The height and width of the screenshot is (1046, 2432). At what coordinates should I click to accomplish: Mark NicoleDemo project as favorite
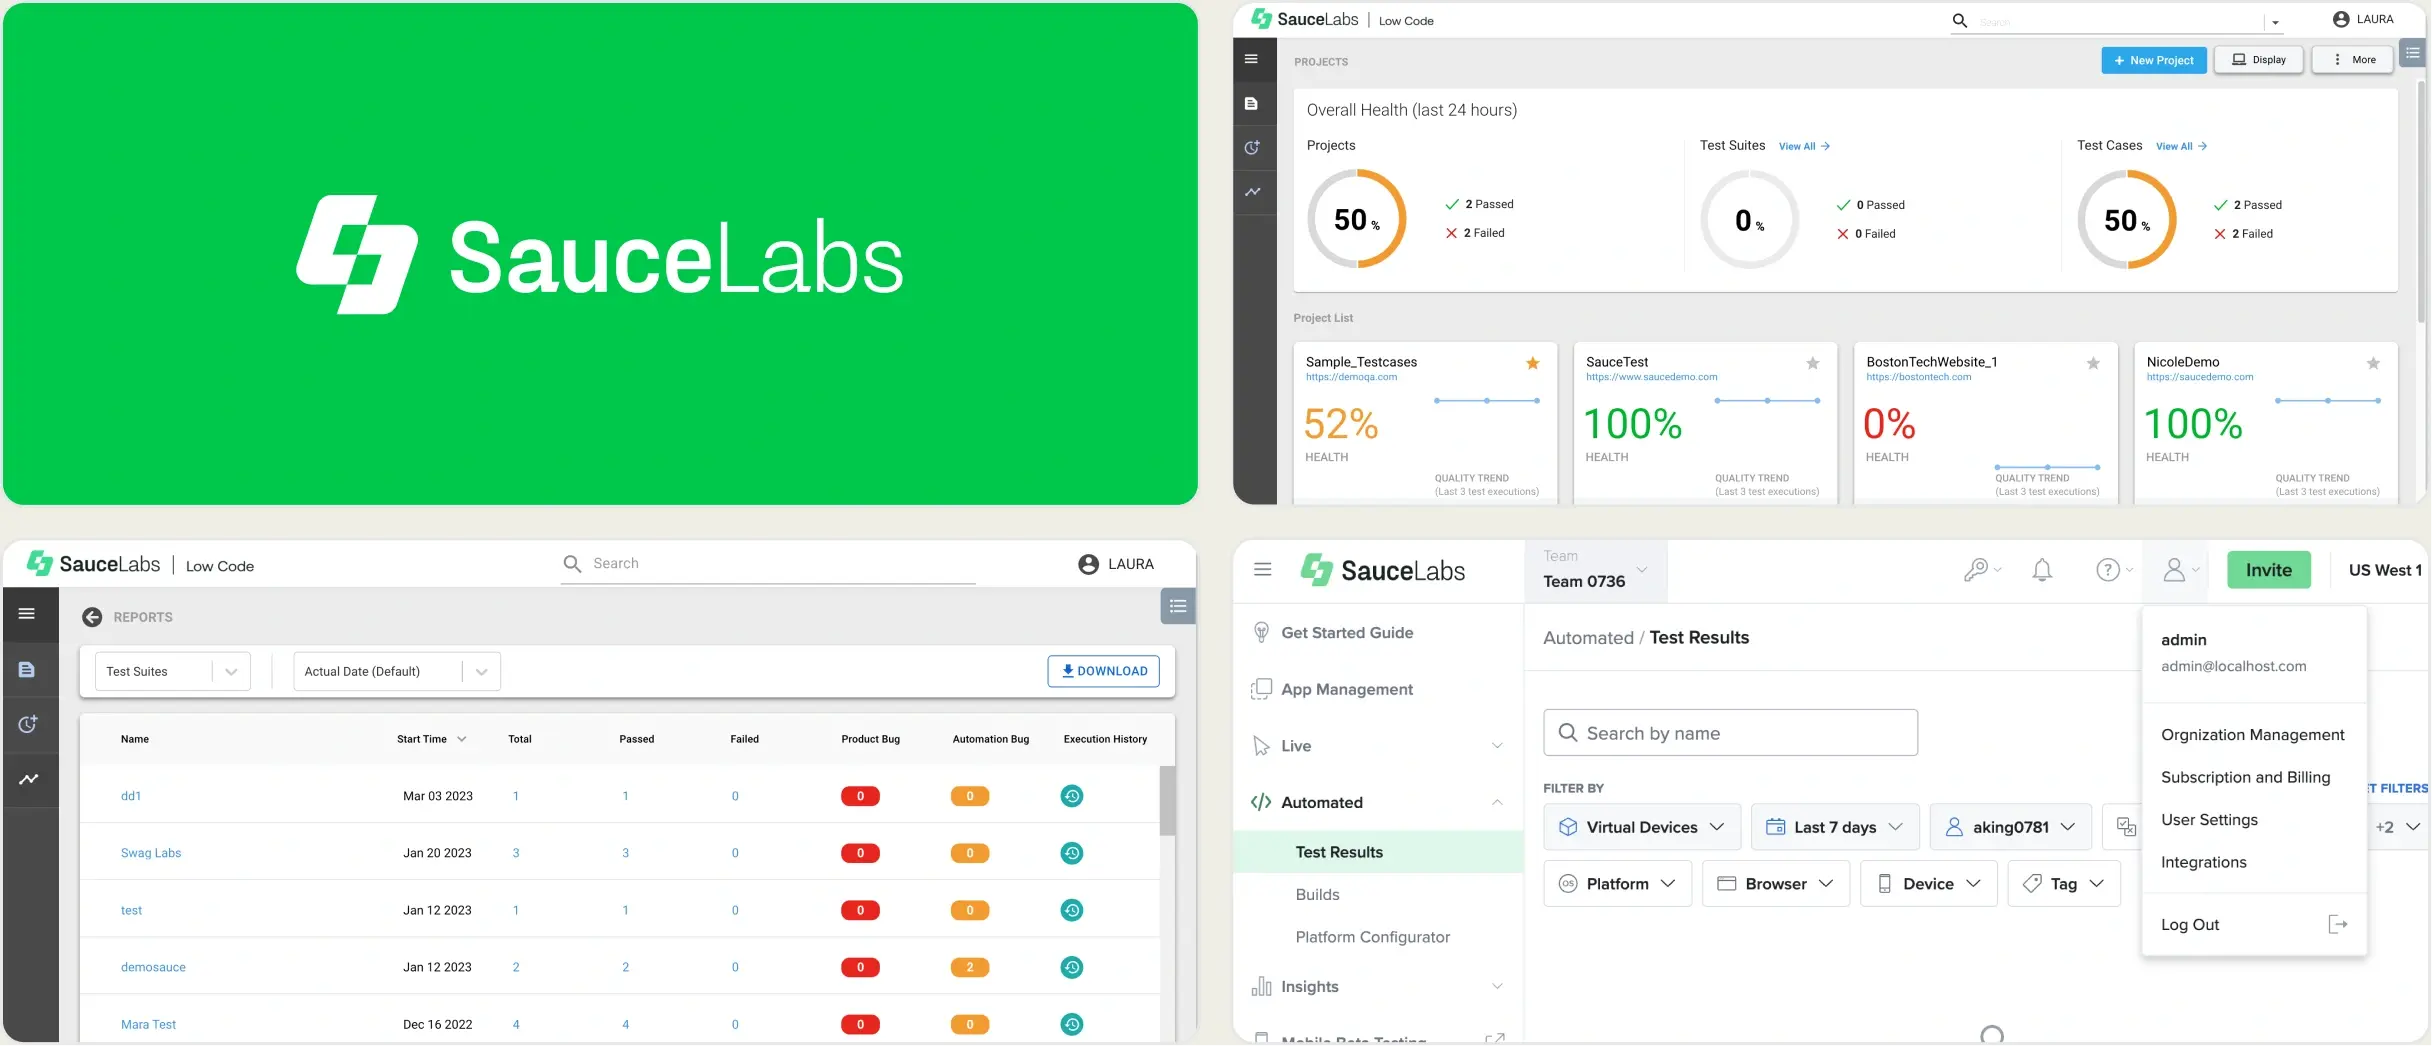click(2373, 363)
